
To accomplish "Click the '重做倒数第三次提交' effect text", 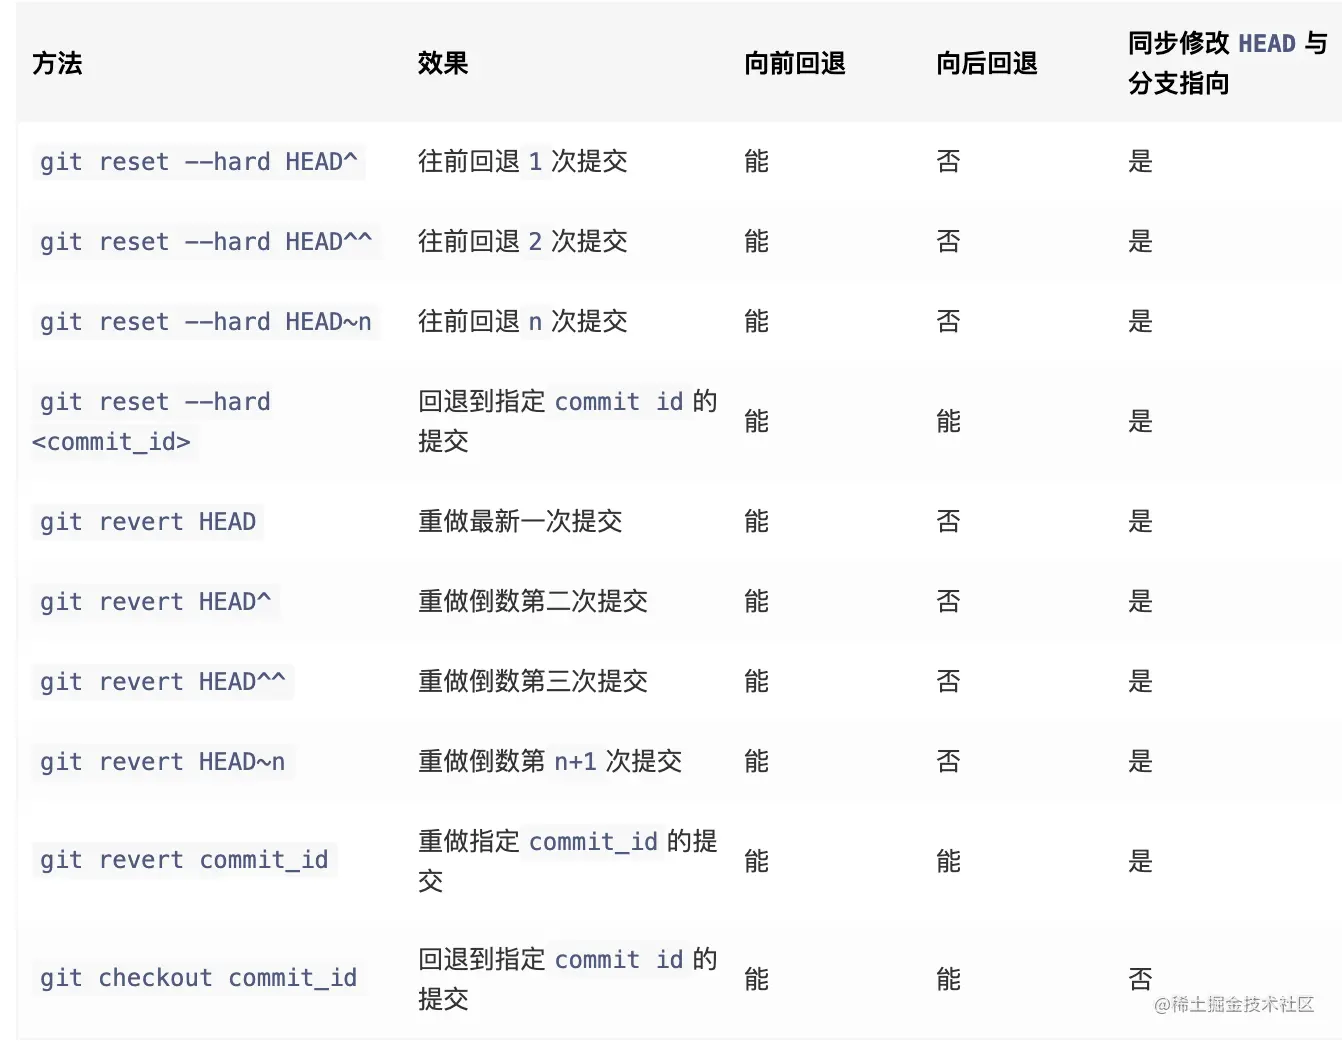I will [x=533, y=681].
